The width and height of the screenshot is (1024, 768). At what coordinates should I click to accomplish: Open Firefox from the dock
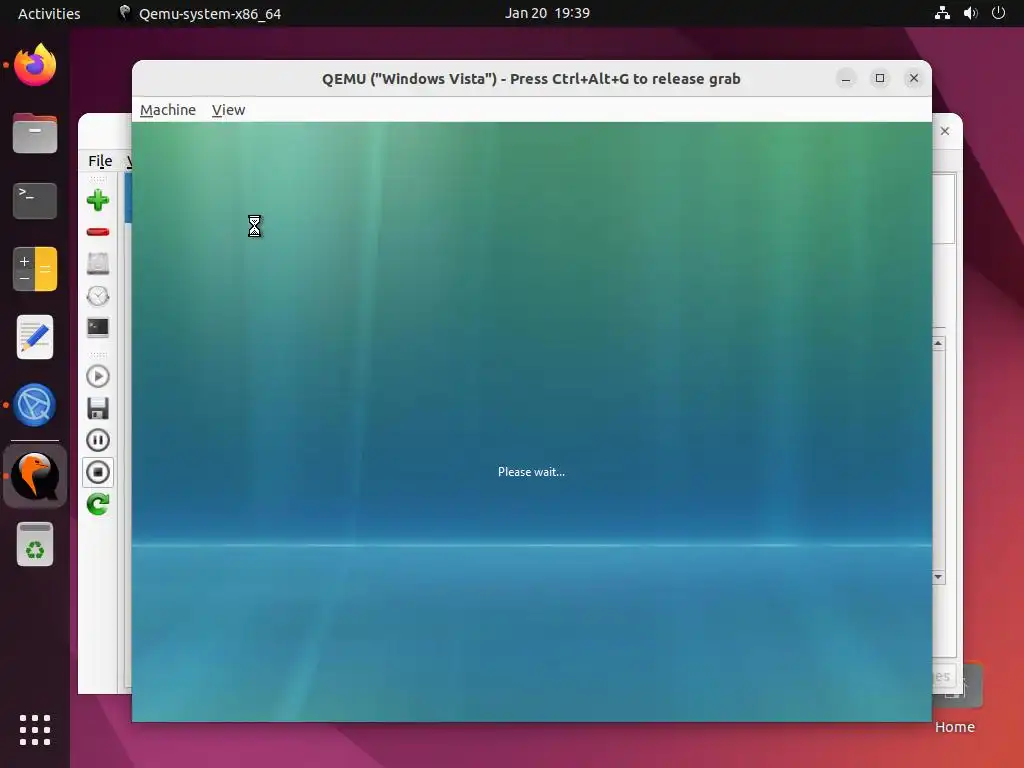(35, 65)
